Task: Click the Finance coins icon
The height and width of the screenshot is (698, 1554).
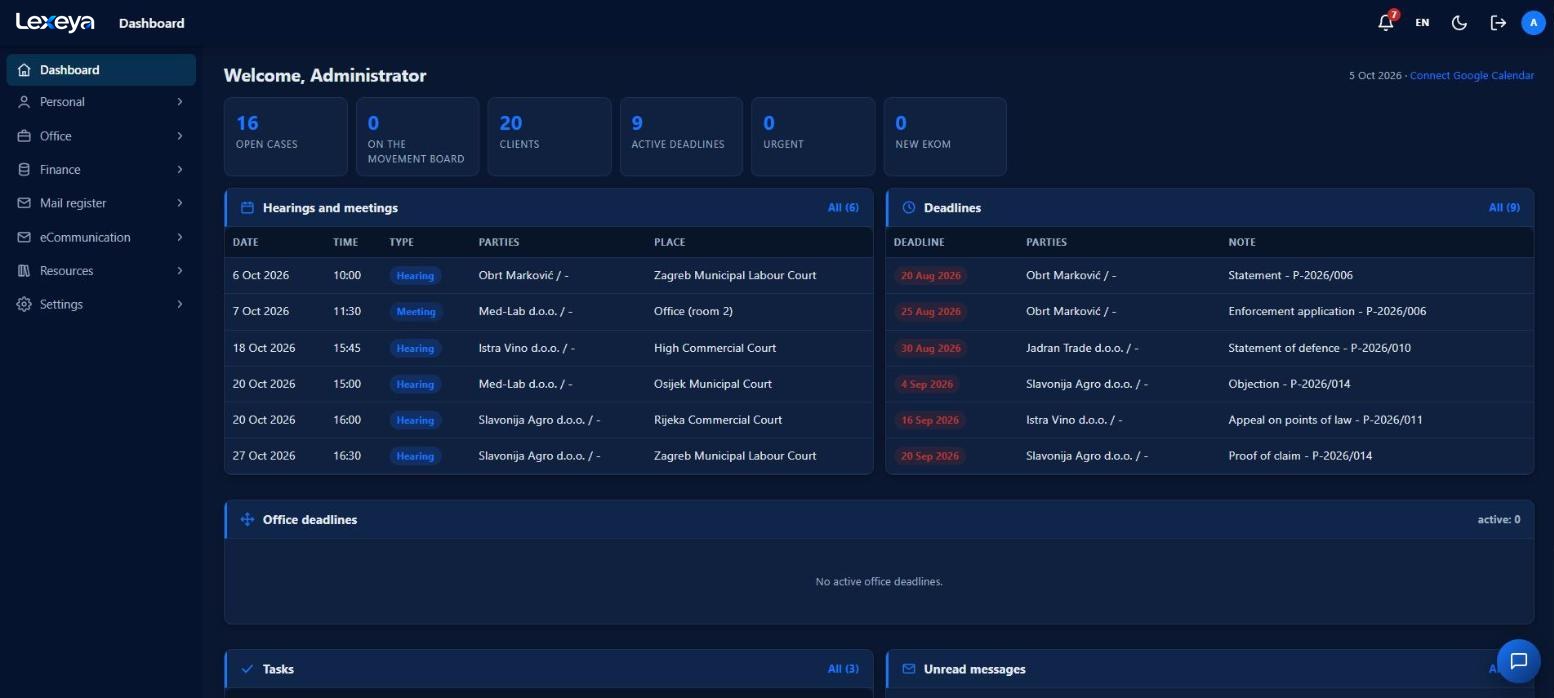Action: click(x=24, y=170)
